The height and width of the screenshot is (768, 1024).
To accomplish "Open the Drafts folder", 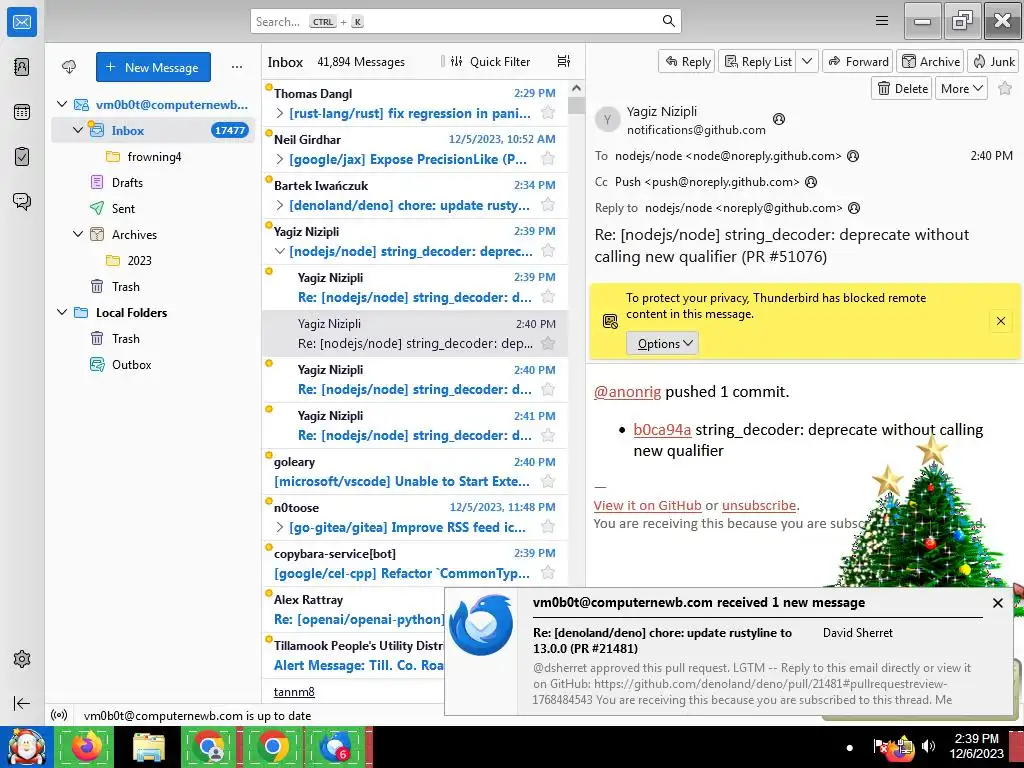I will [x=127, y=182].
